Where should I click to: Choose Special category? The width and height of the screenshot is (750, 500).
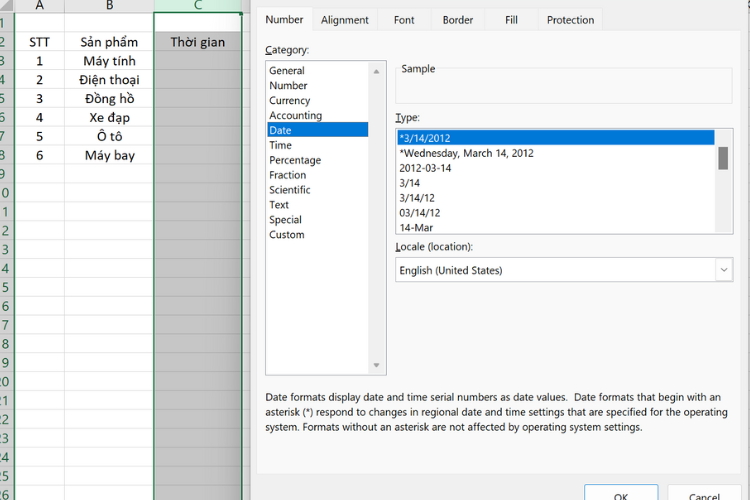pyautogui.click(x=318, y=220)
